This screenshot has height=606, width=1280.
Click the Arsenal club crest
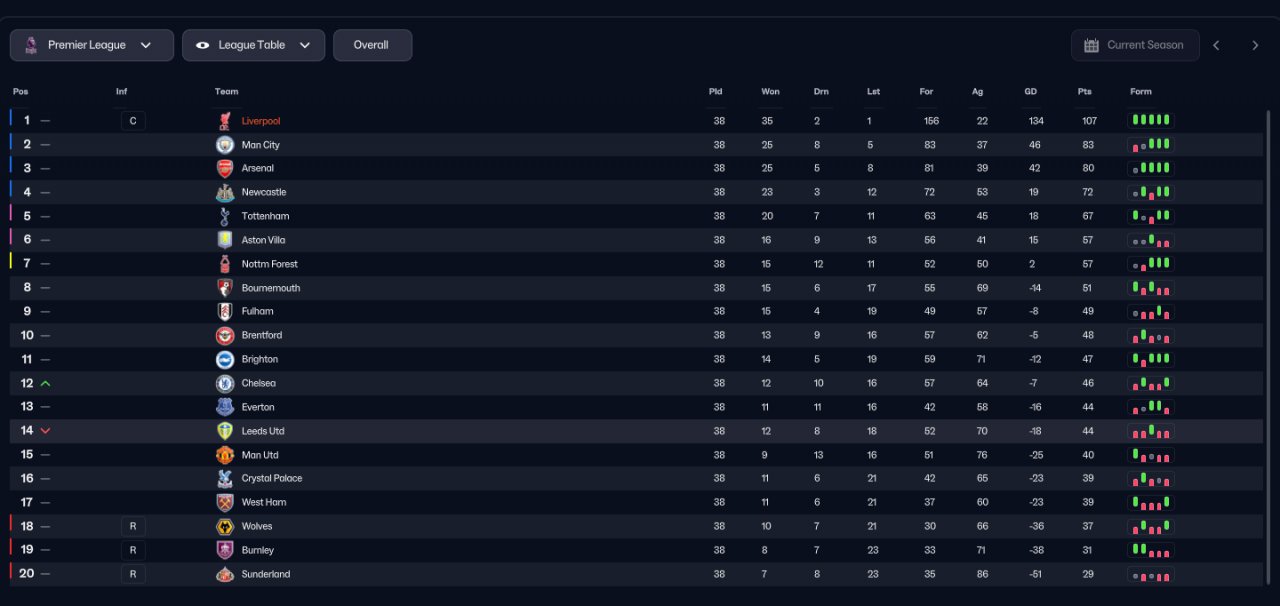225,168
